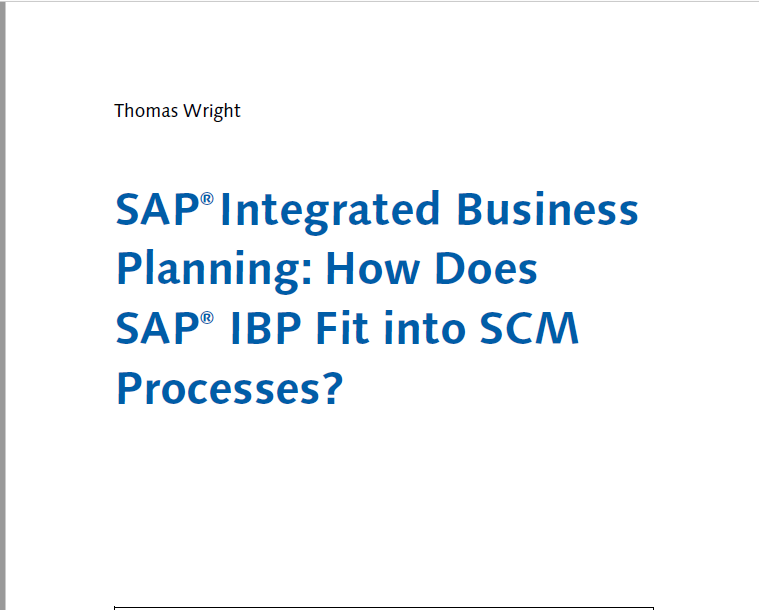Viewport: 759px width, 610px height.
Task: Click the word Fit in the title
Action: tap(342, 327)
